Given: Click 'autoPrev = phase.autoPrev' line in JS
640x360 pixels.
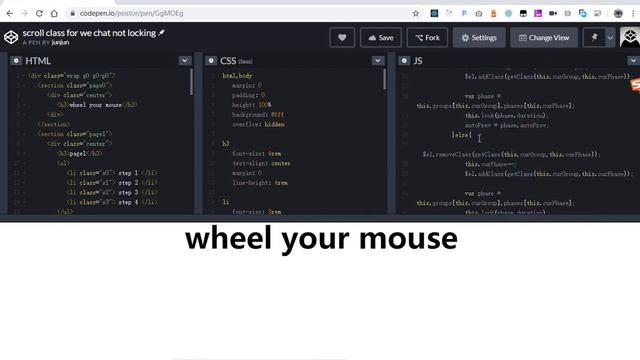Looking at the screenshot, I should (507, 125).
